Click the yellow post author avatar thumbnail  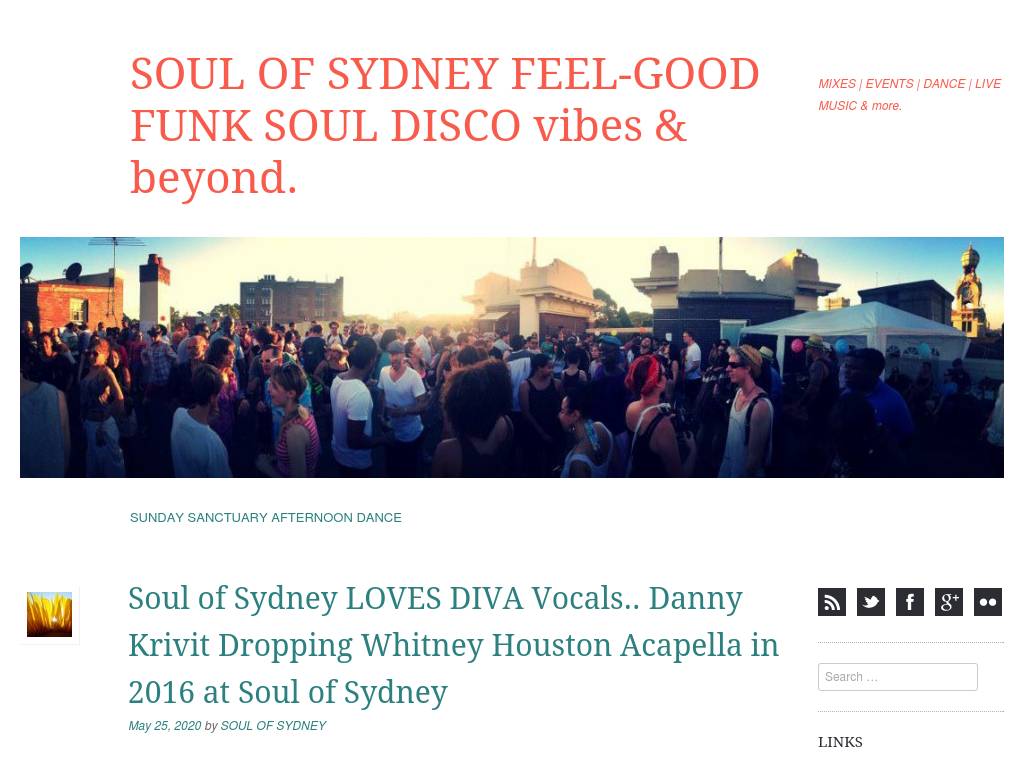pos(50,615)
